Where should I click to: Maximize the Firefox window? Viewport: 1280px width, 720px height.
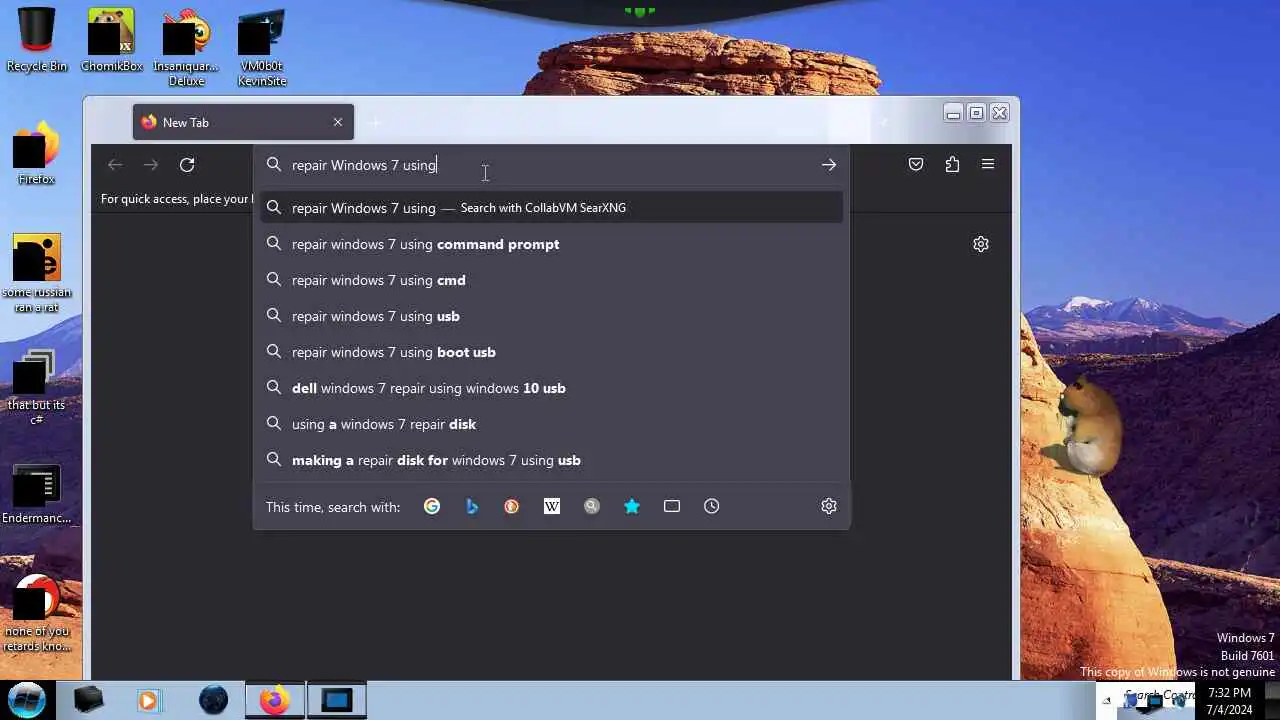click(977, 113)
